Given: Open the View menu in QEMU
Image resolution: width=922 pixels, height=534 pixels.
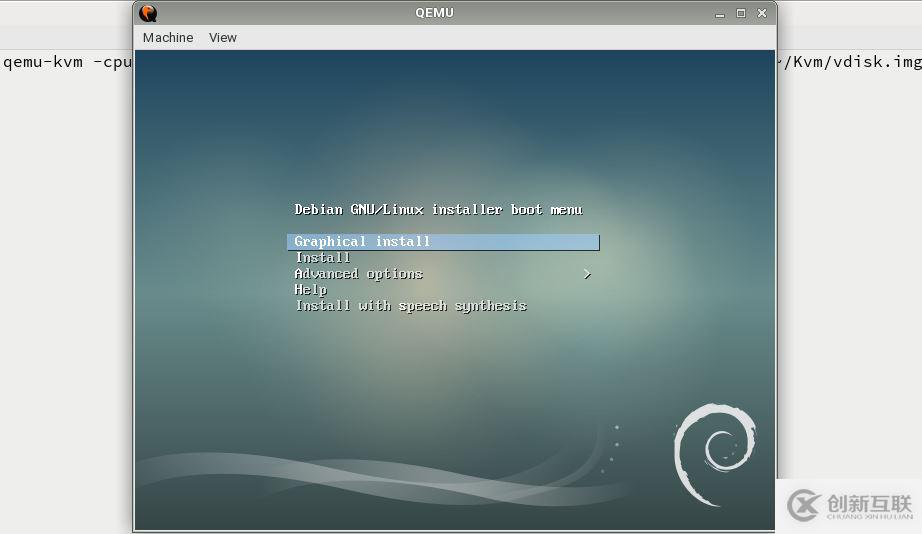Looking at the screenshot, I should point(222,38).
